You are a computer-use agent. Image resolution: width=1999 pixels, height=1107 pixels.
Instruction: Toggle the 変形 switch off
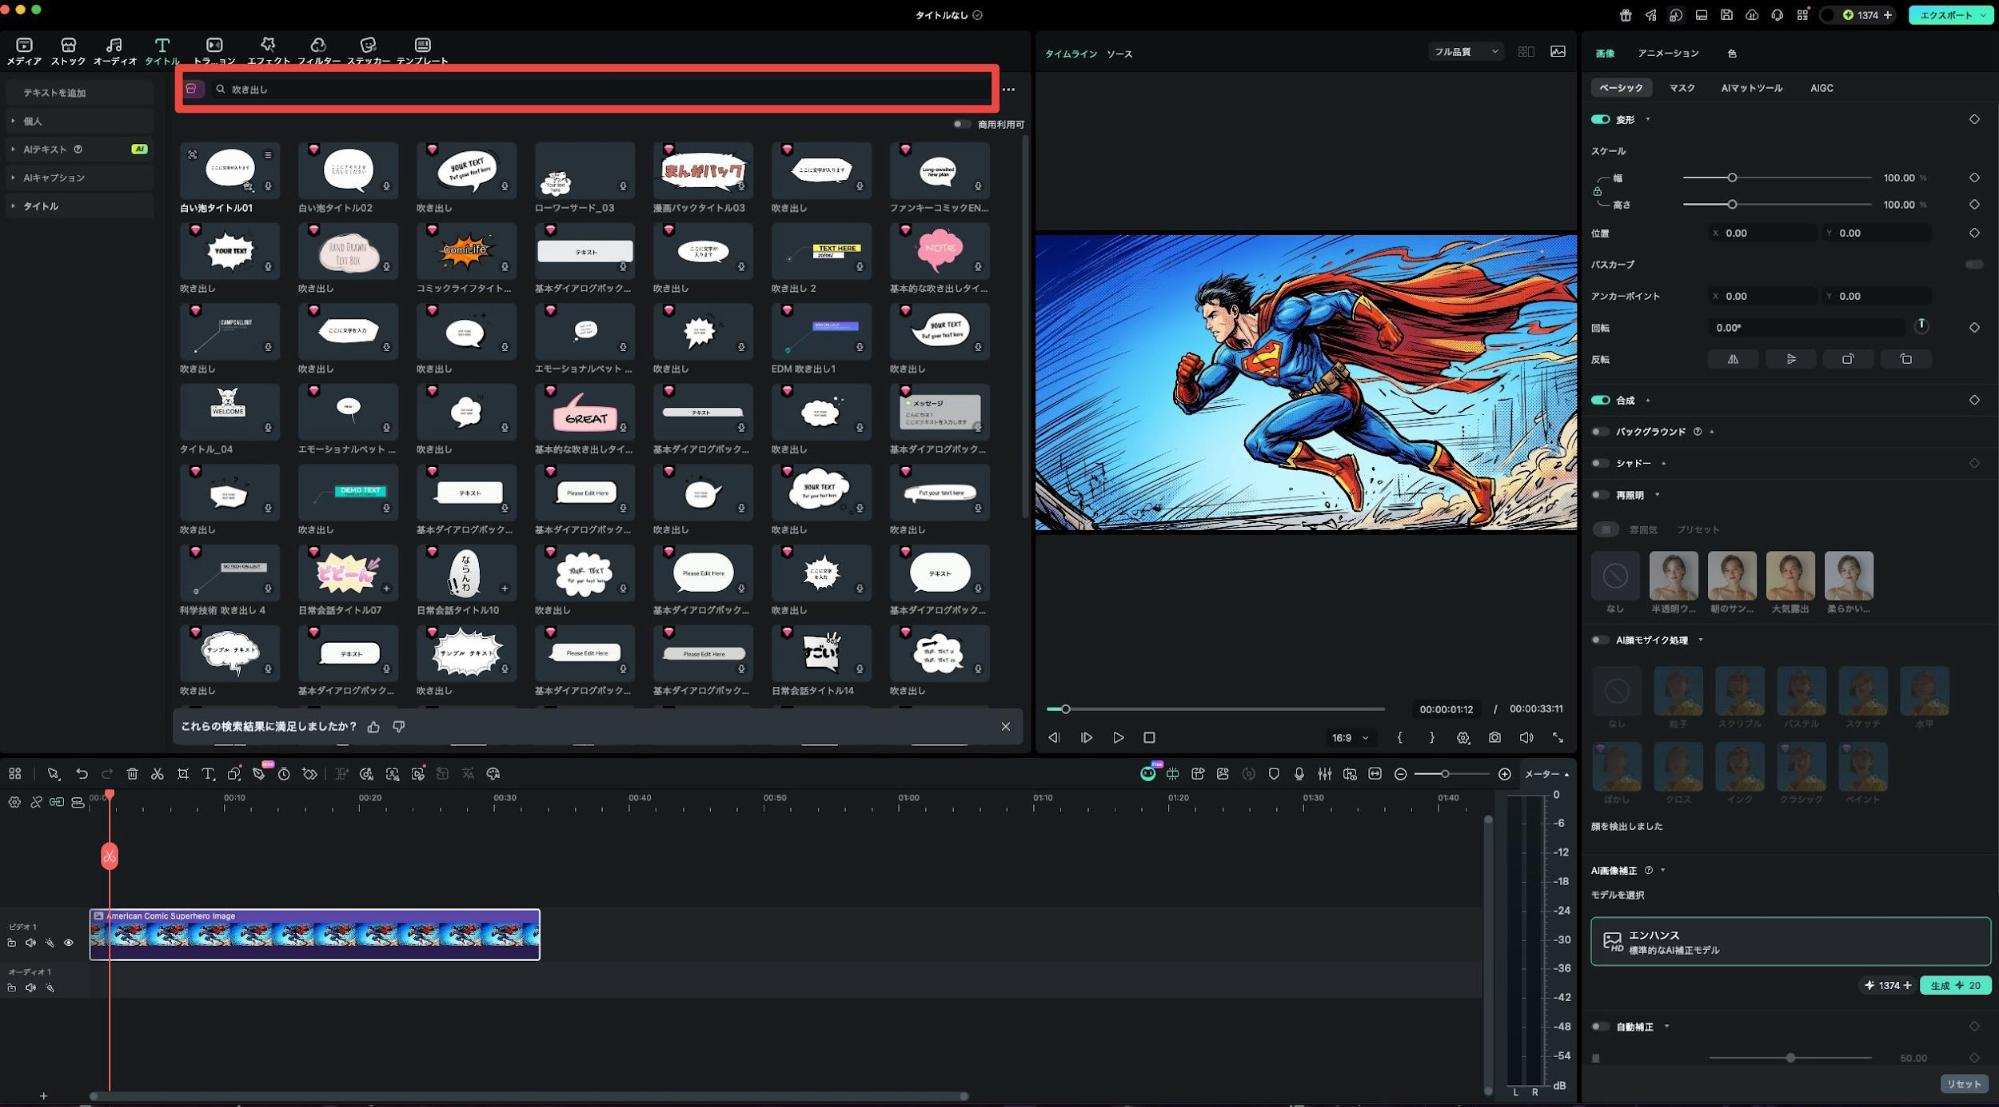pos(1600,119)
